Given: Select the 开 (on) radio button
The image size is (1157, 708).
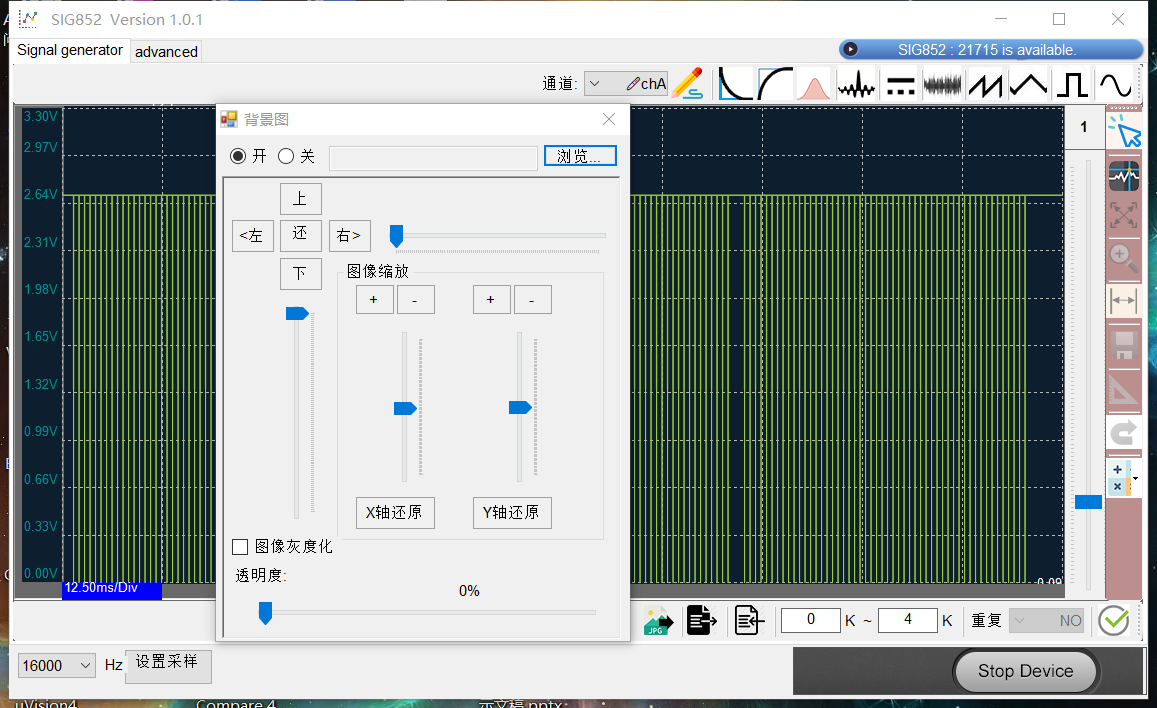Looking at the screenshot, I should pyautogui.click(x=238, y=156).
